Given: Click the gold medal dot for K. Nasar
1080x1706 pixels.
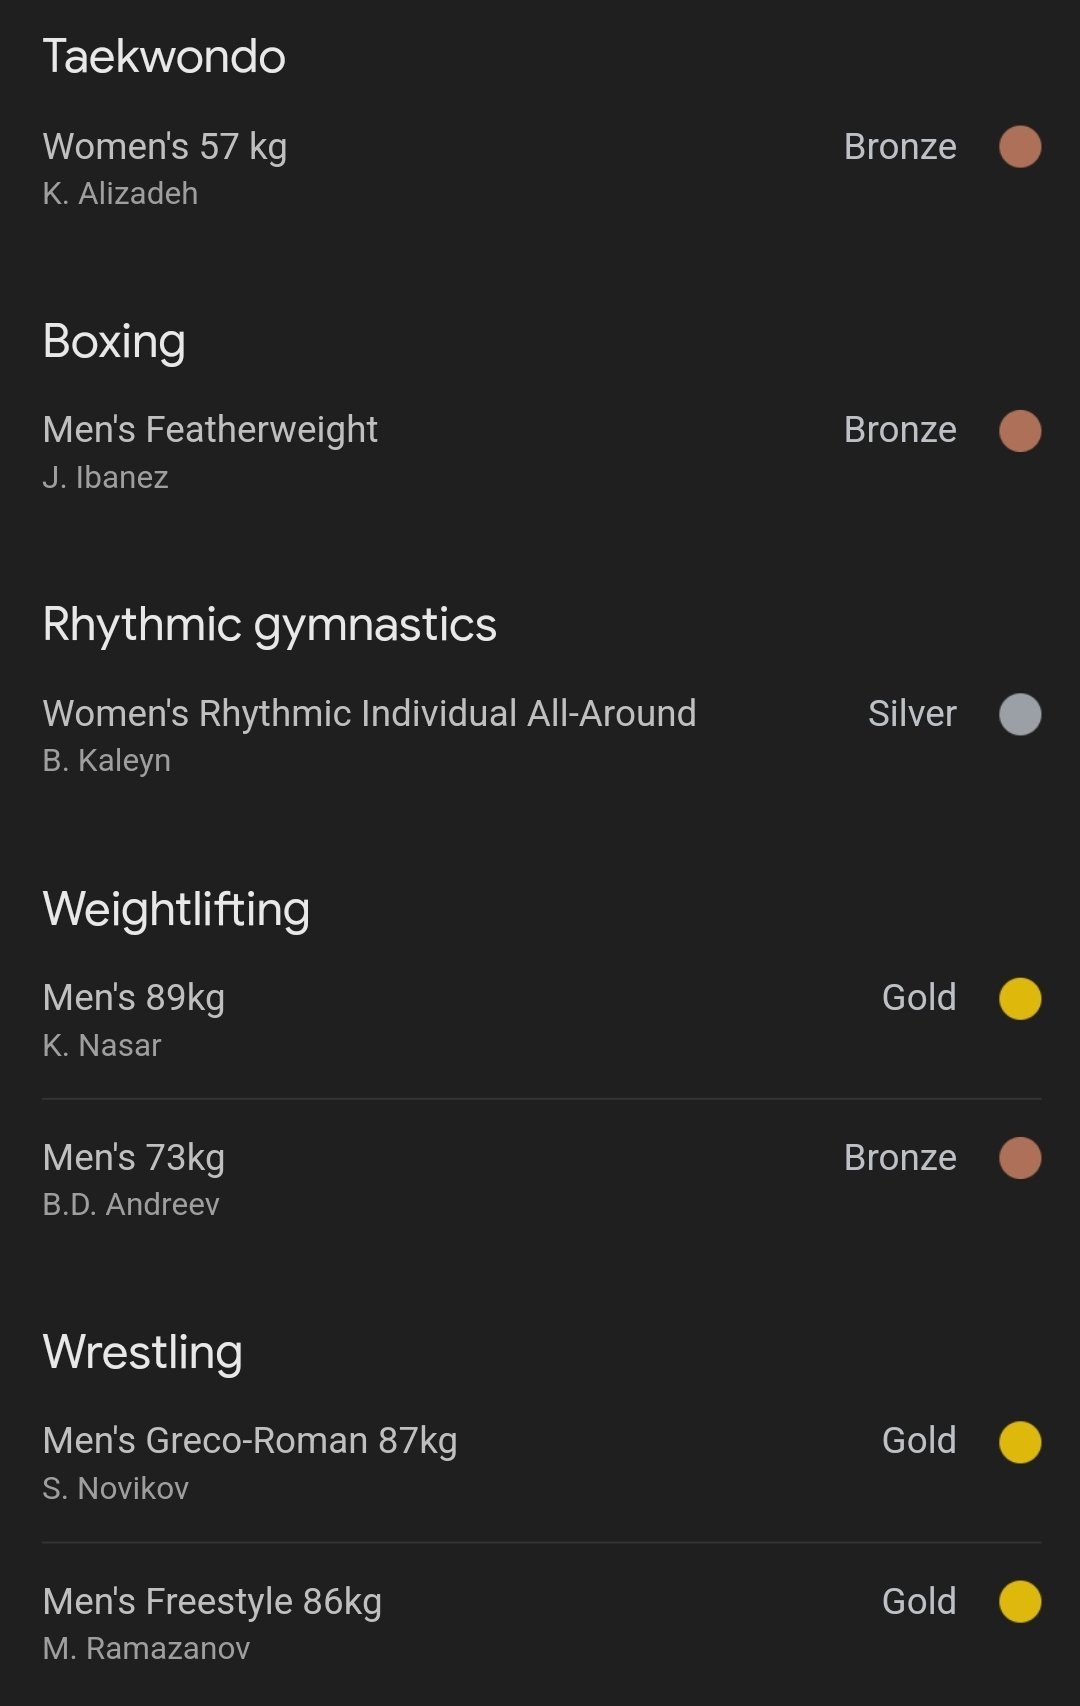Looking at the screenshot, I should click(1020, 998).
